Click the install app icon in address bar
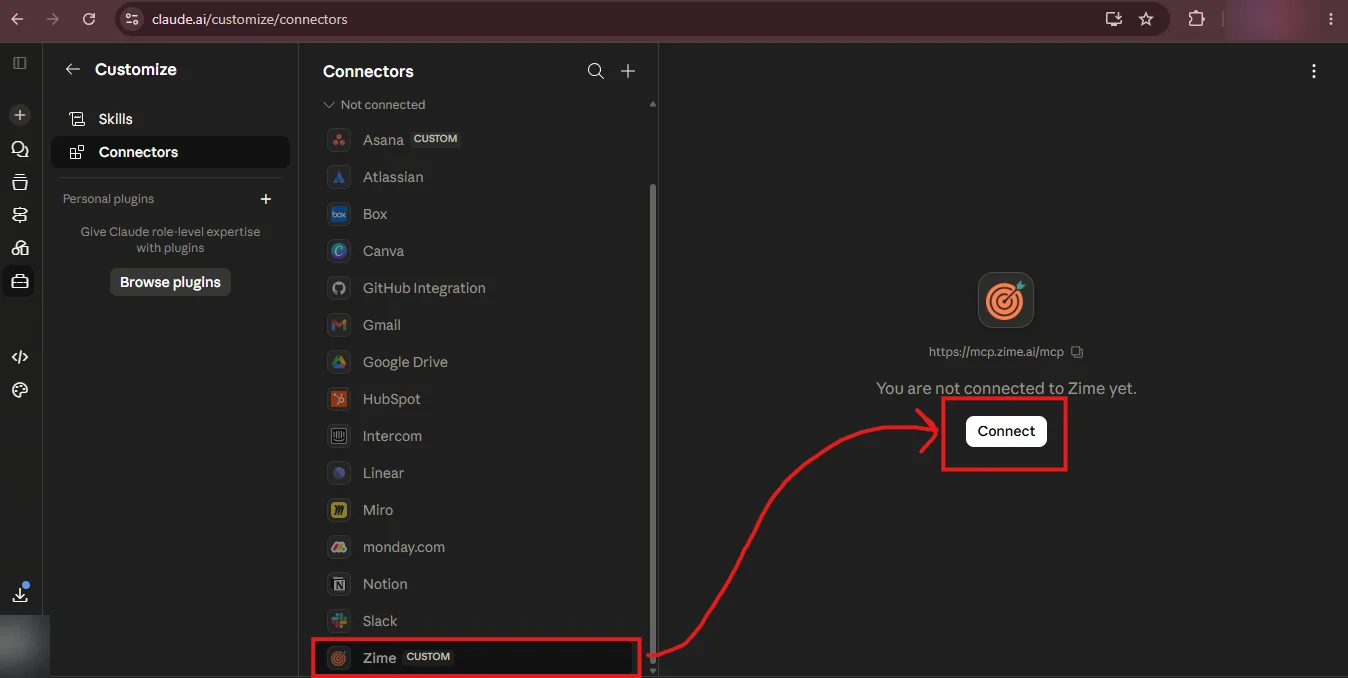 (x=1113, y=19)
